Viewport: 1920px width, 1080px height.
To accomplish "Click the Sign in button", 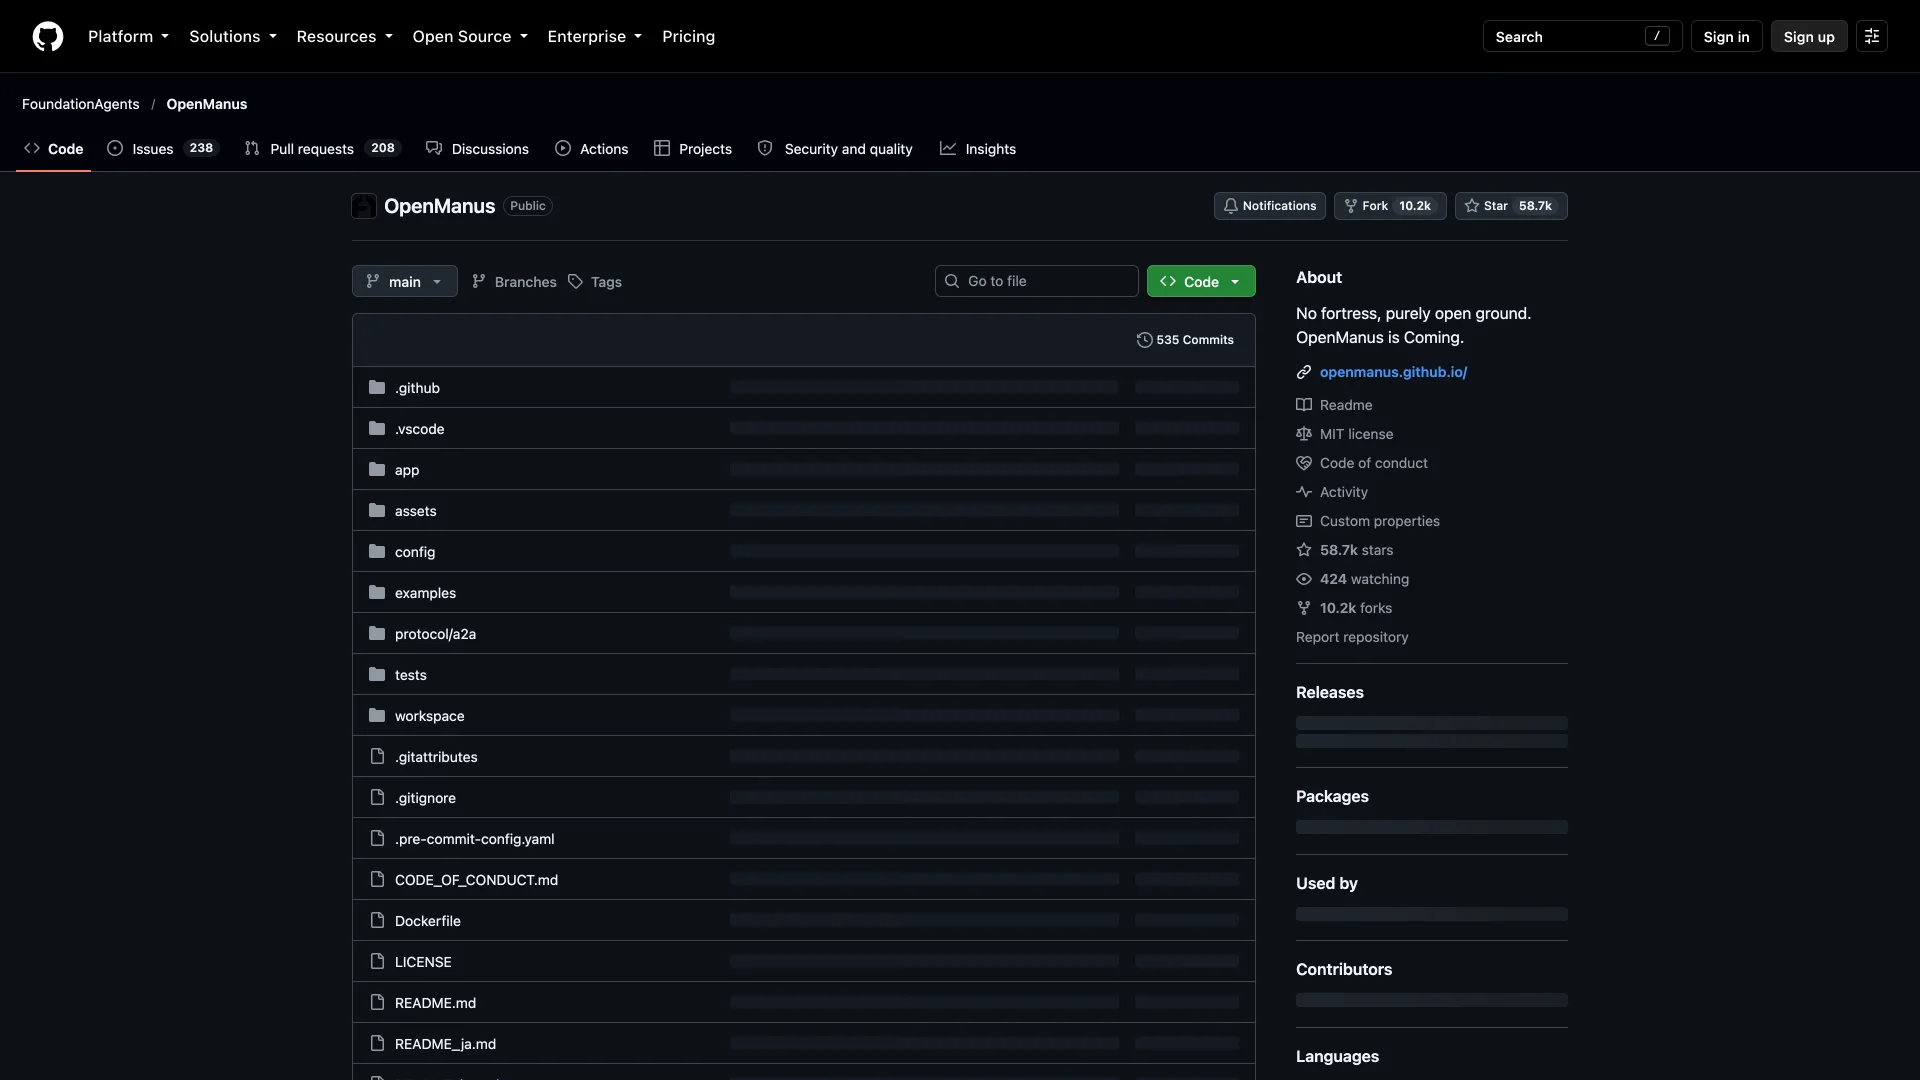I will point(1726,36).
